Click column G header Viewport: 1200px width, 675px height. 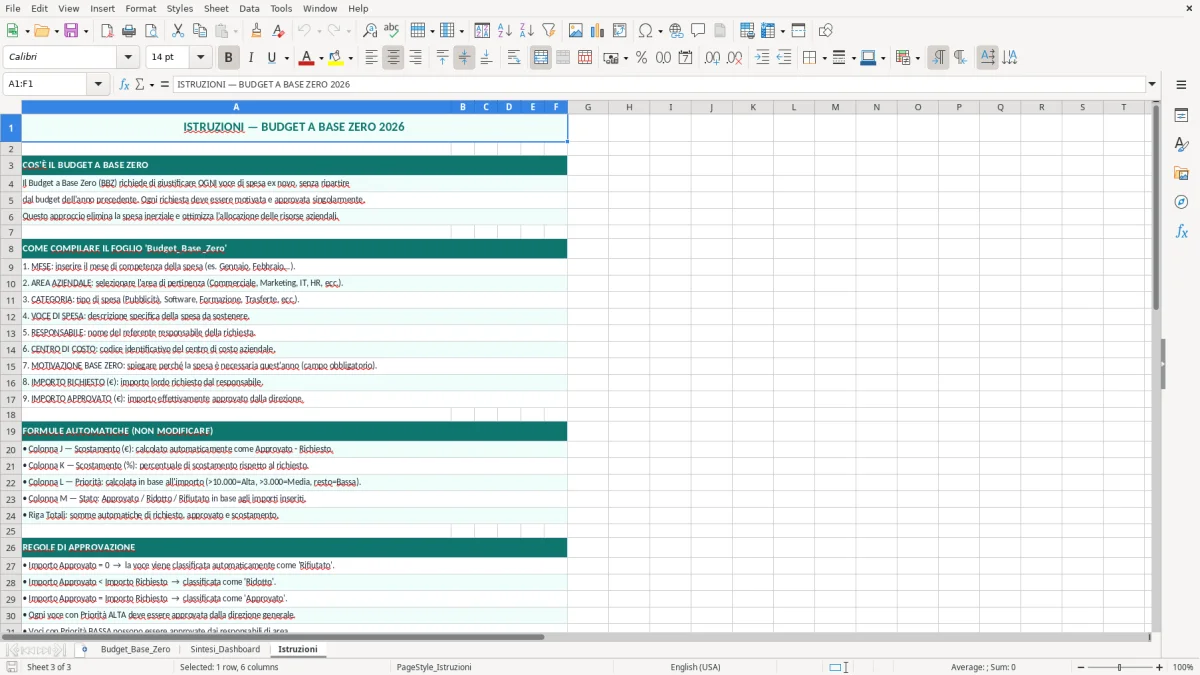(588, 107)
